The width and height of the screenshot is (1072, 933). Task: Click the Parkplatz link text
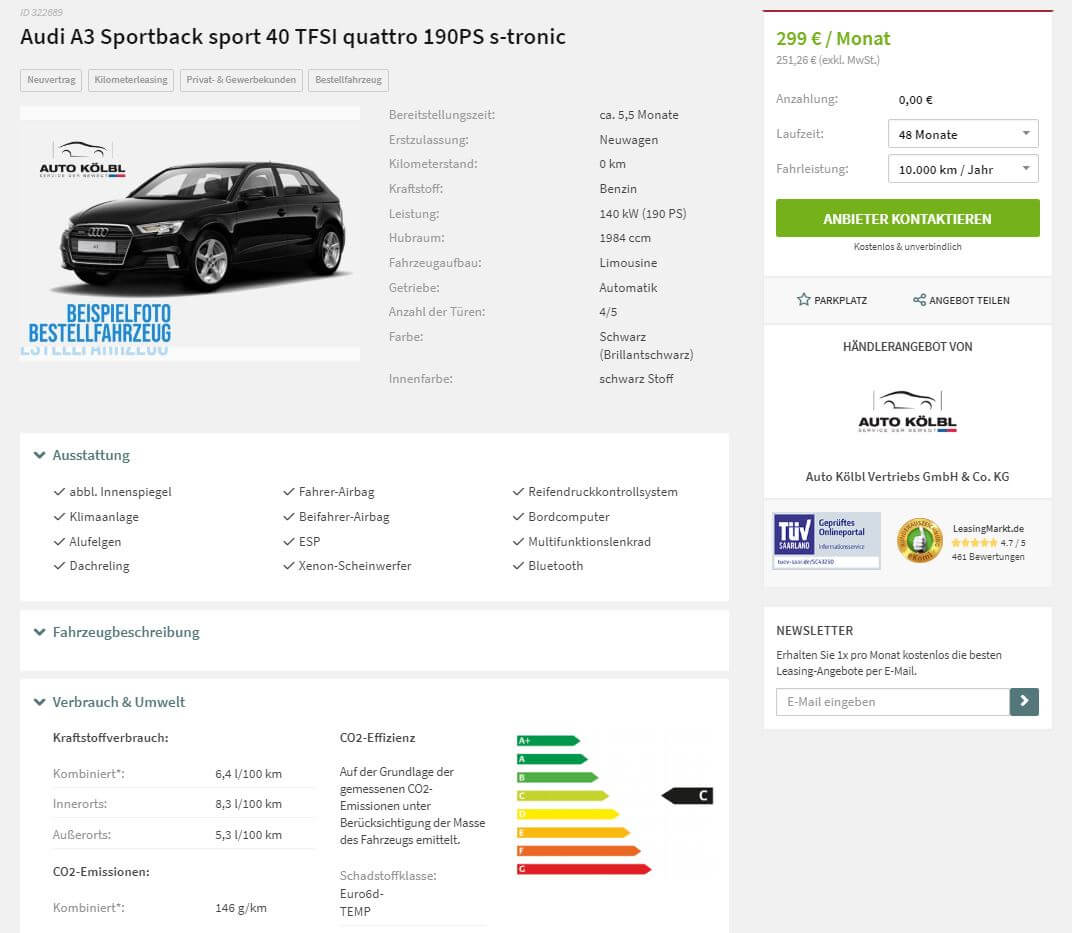tap(840, 300)
